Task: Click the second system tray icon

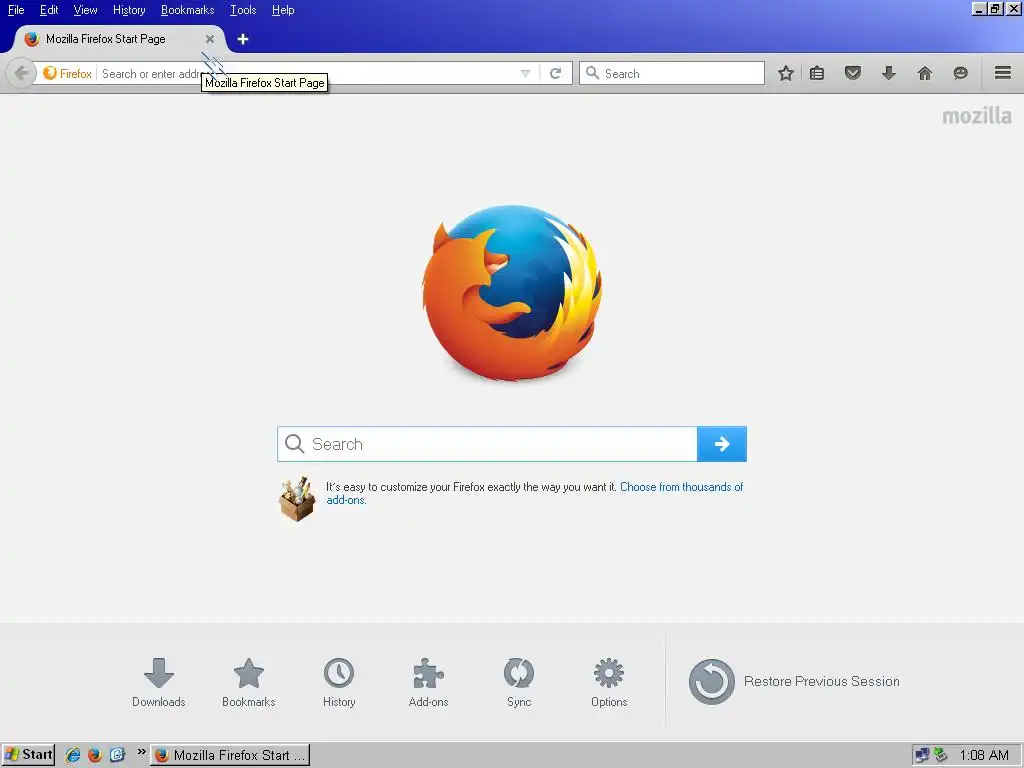Action: point(940,755)
